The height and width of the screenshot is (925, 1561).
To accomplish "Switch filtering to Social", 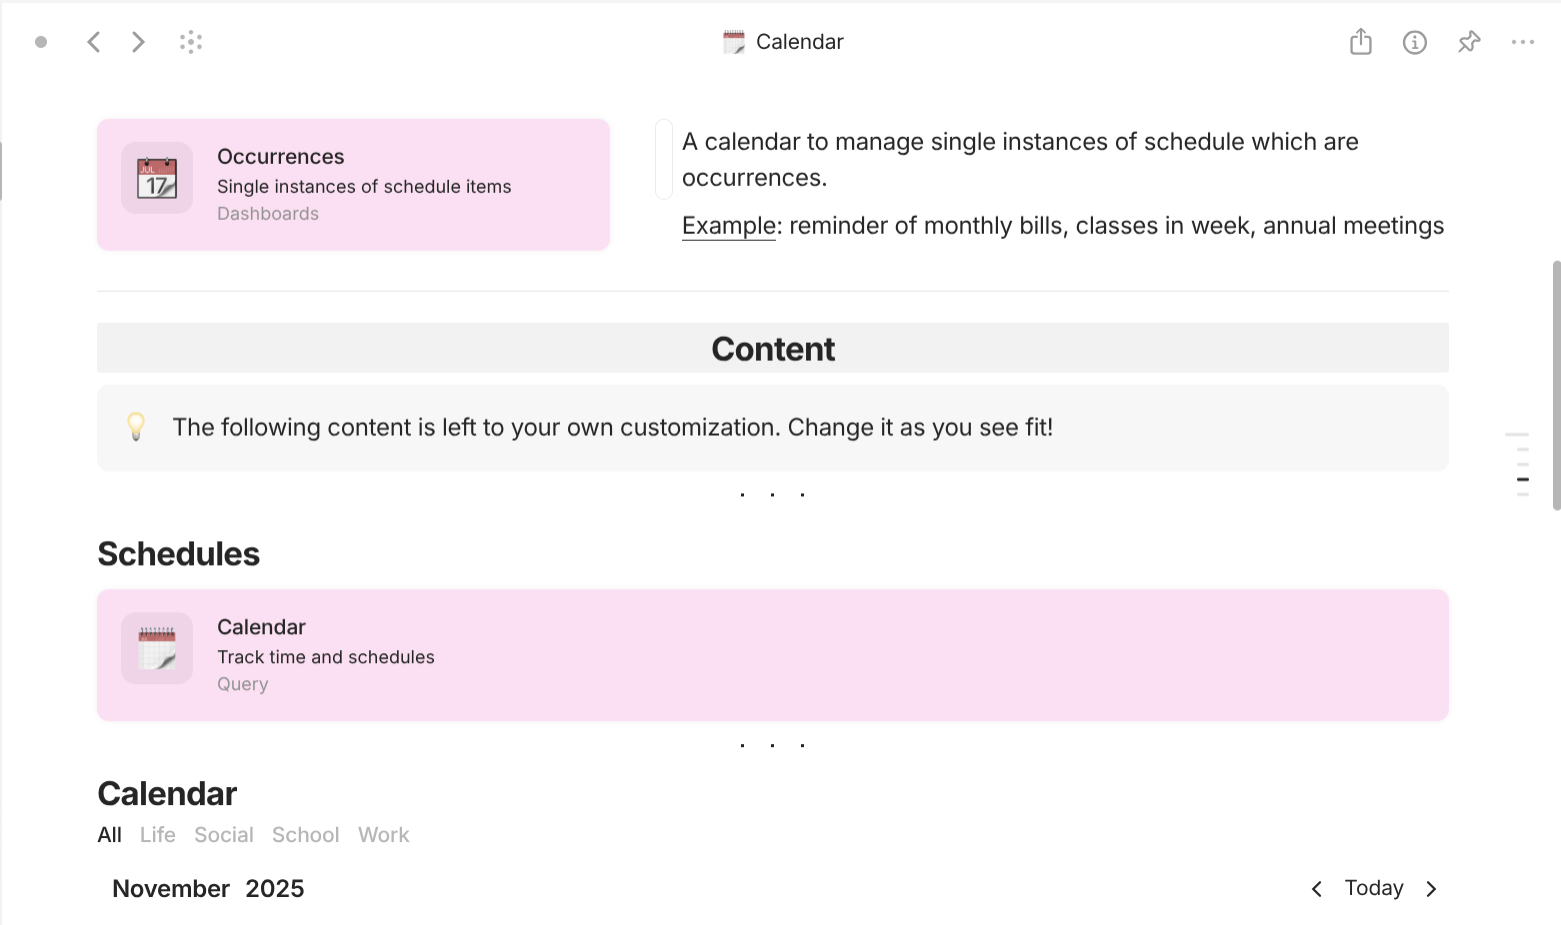I will point(223,834).
